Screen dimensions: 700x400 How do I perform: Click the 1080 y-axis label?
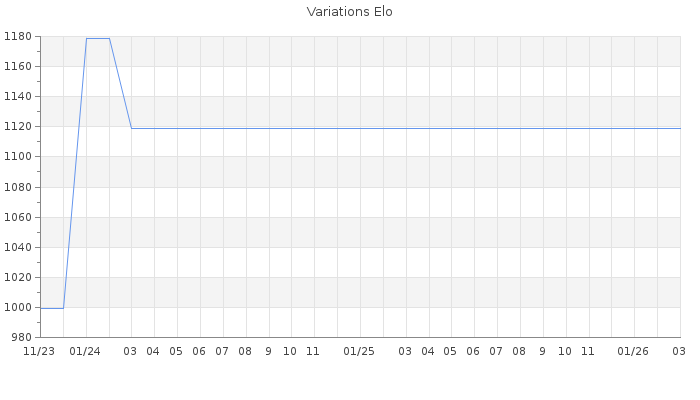[19, 187]
